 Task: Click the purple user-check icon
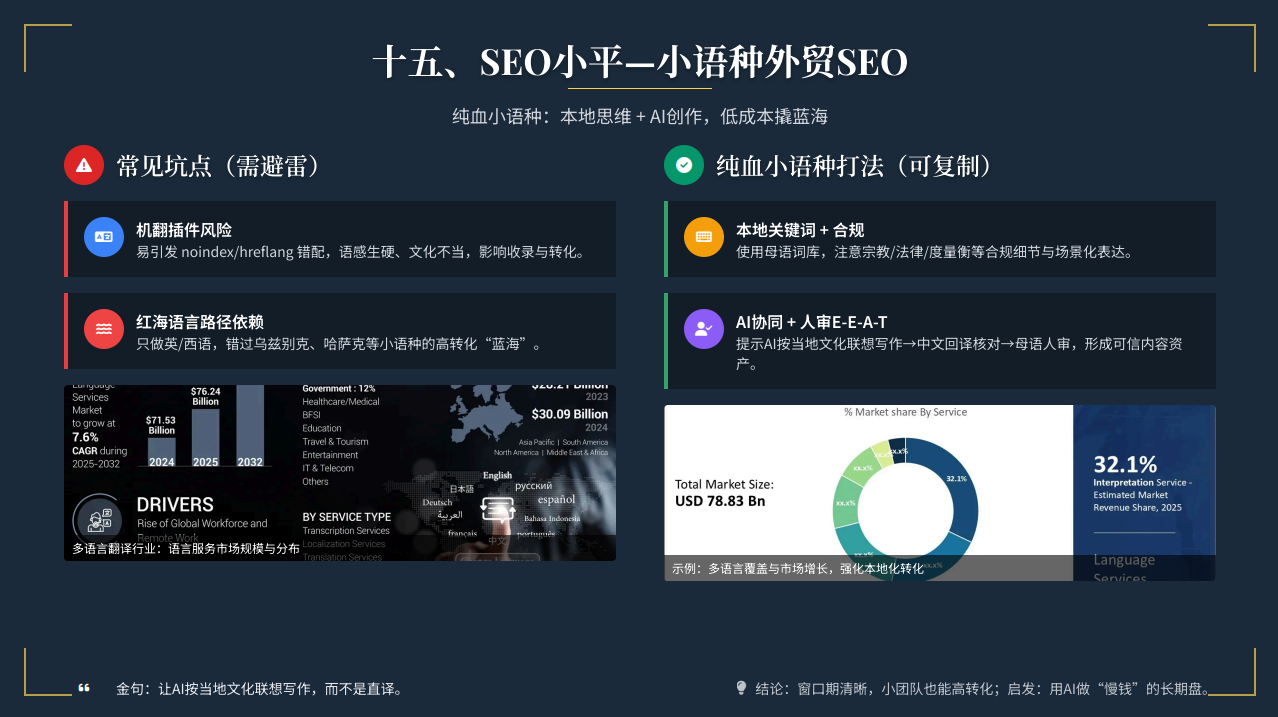pos(704,329)
